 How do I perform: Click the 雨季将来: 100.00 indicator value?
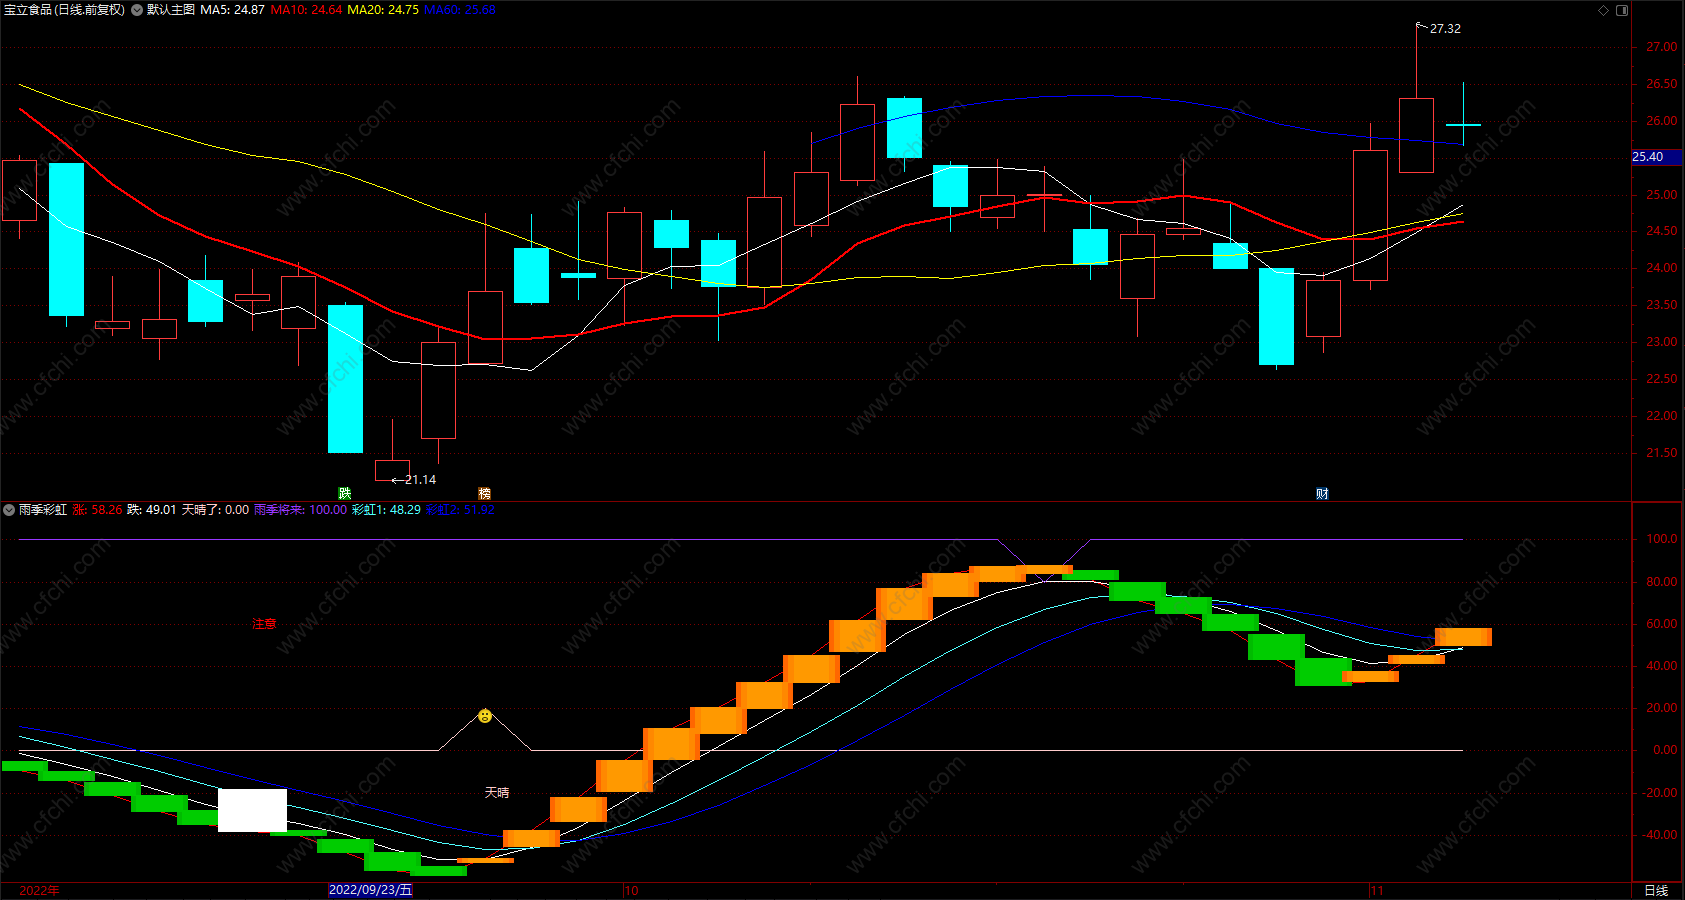point(300,510)
